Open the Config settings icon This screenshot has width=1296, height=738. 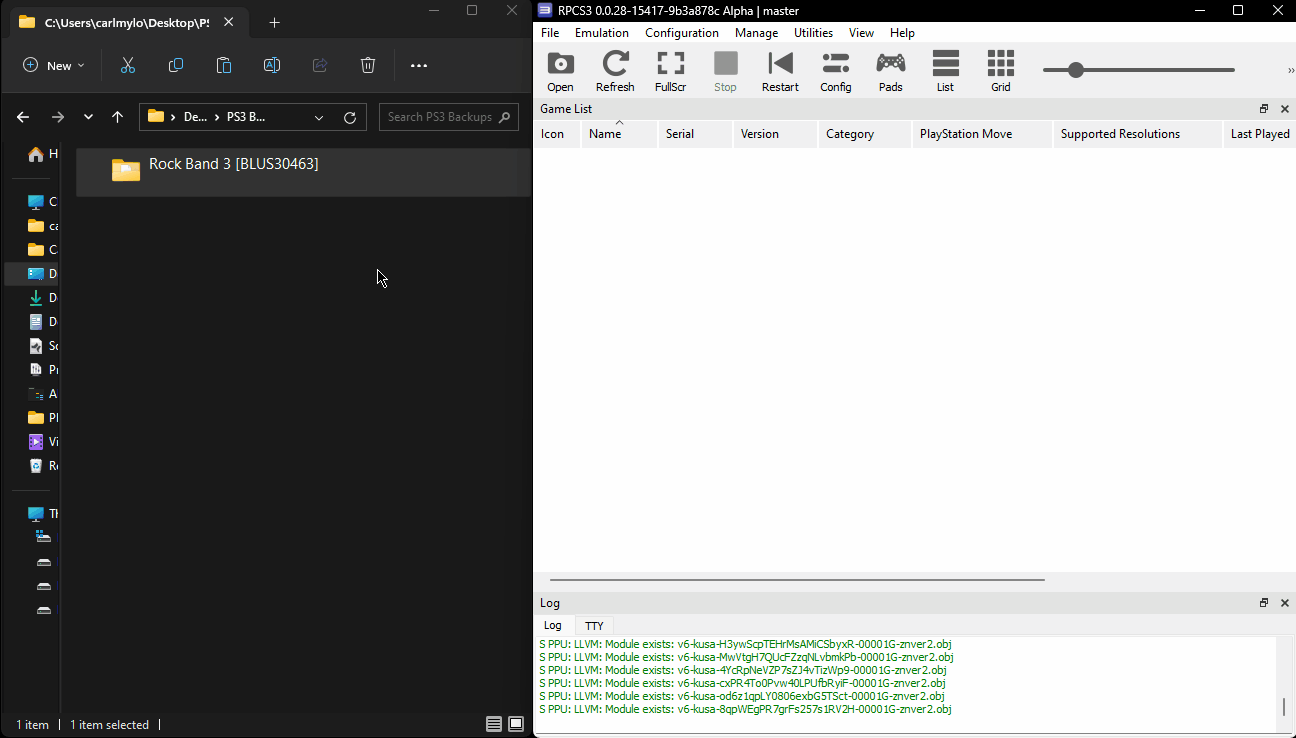pos(835,72)
